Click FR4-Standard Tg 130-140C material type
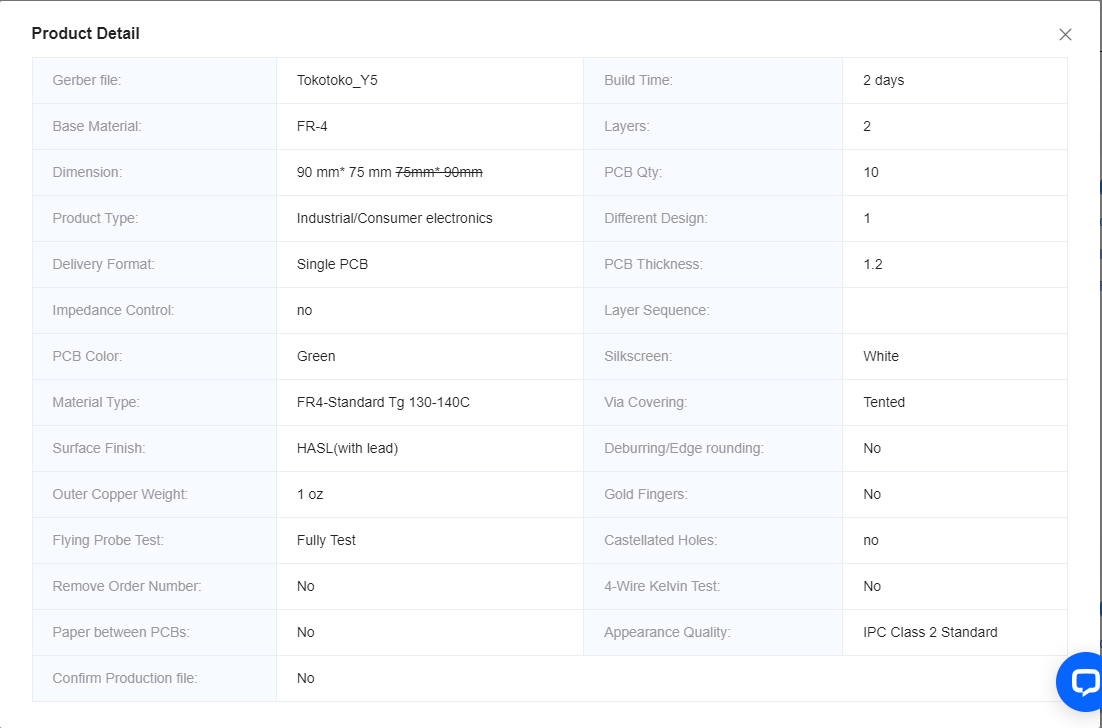The width and height of the screenshot is (1102, 728). coord(383,402)
